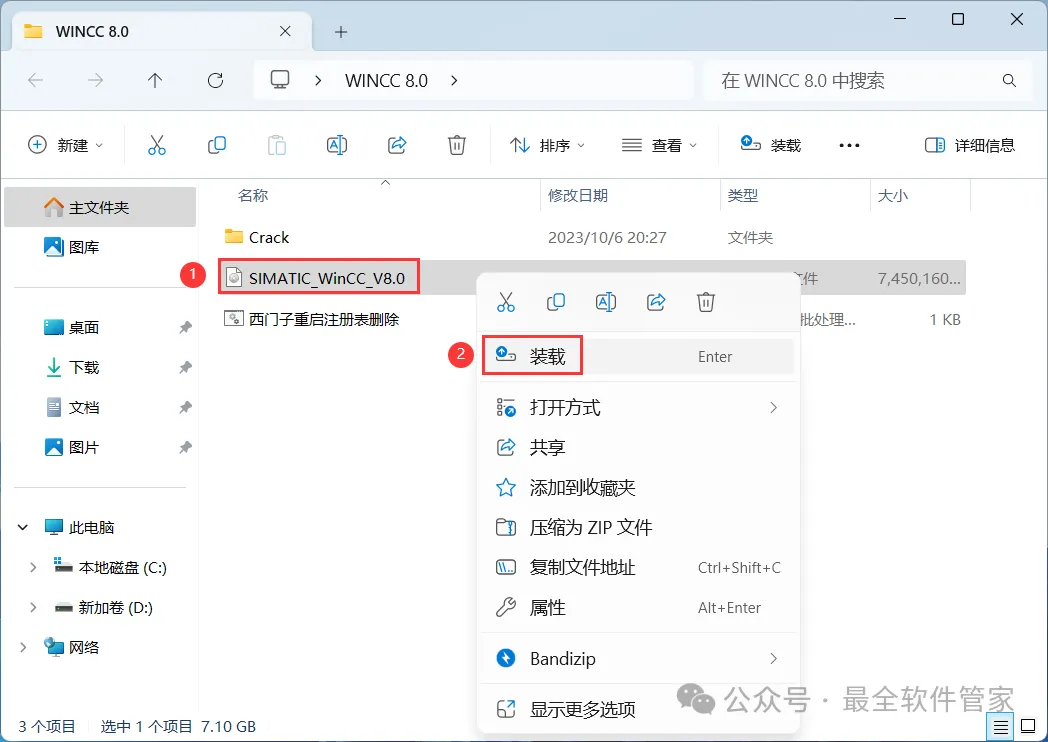The image size is (1048, 742).
Task: Sort by the 类型 column header
Action: [743, 196]
